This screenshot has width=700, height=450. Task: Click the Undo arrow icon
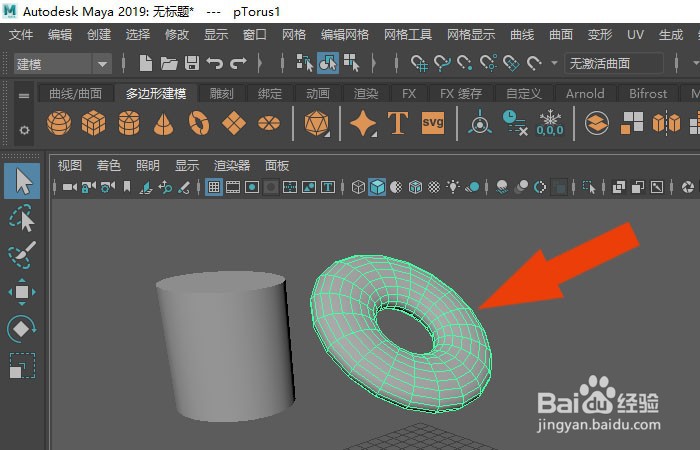(x=215, y=63)
